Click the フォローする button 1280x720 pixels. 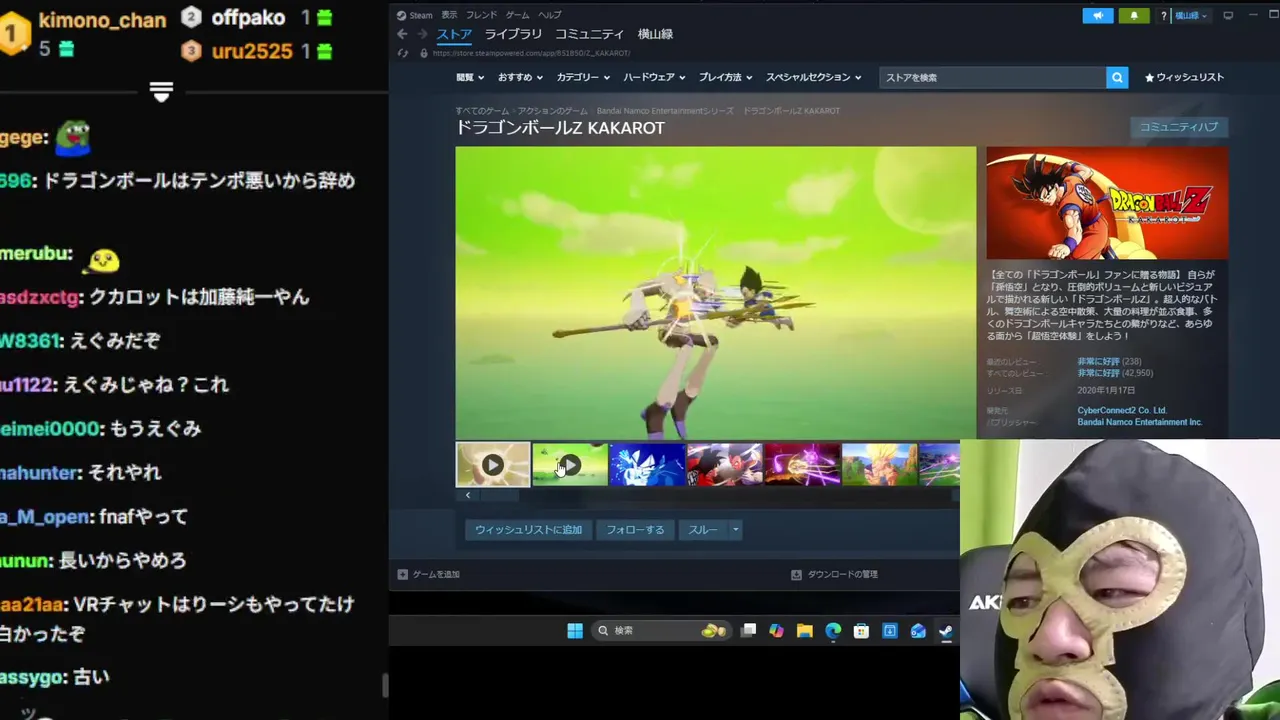(635, 530)
